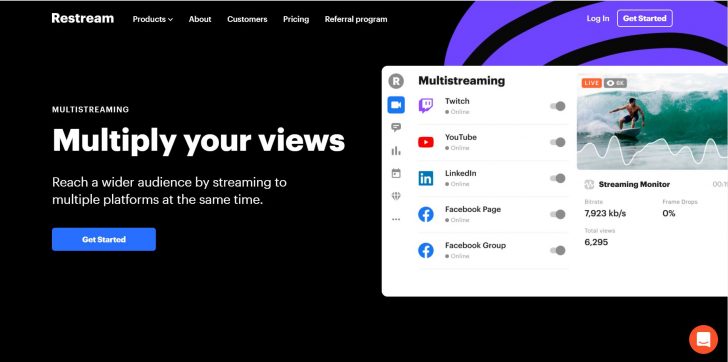Click the Facebook Page channel name
The height and width of the screenshot is (362, 728).
point(473,209)
